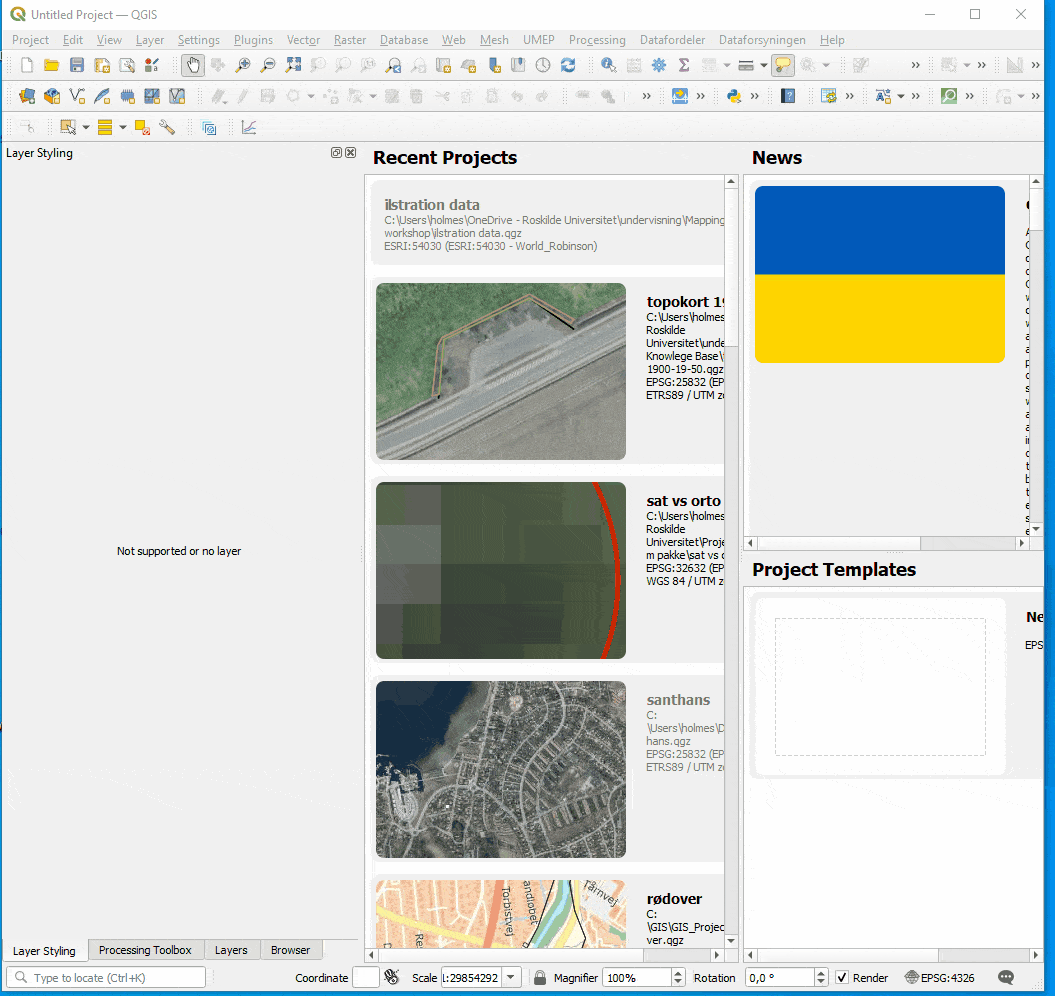
Task: Expand hidden items after the table refresh icon
Action: pos(850,96)
